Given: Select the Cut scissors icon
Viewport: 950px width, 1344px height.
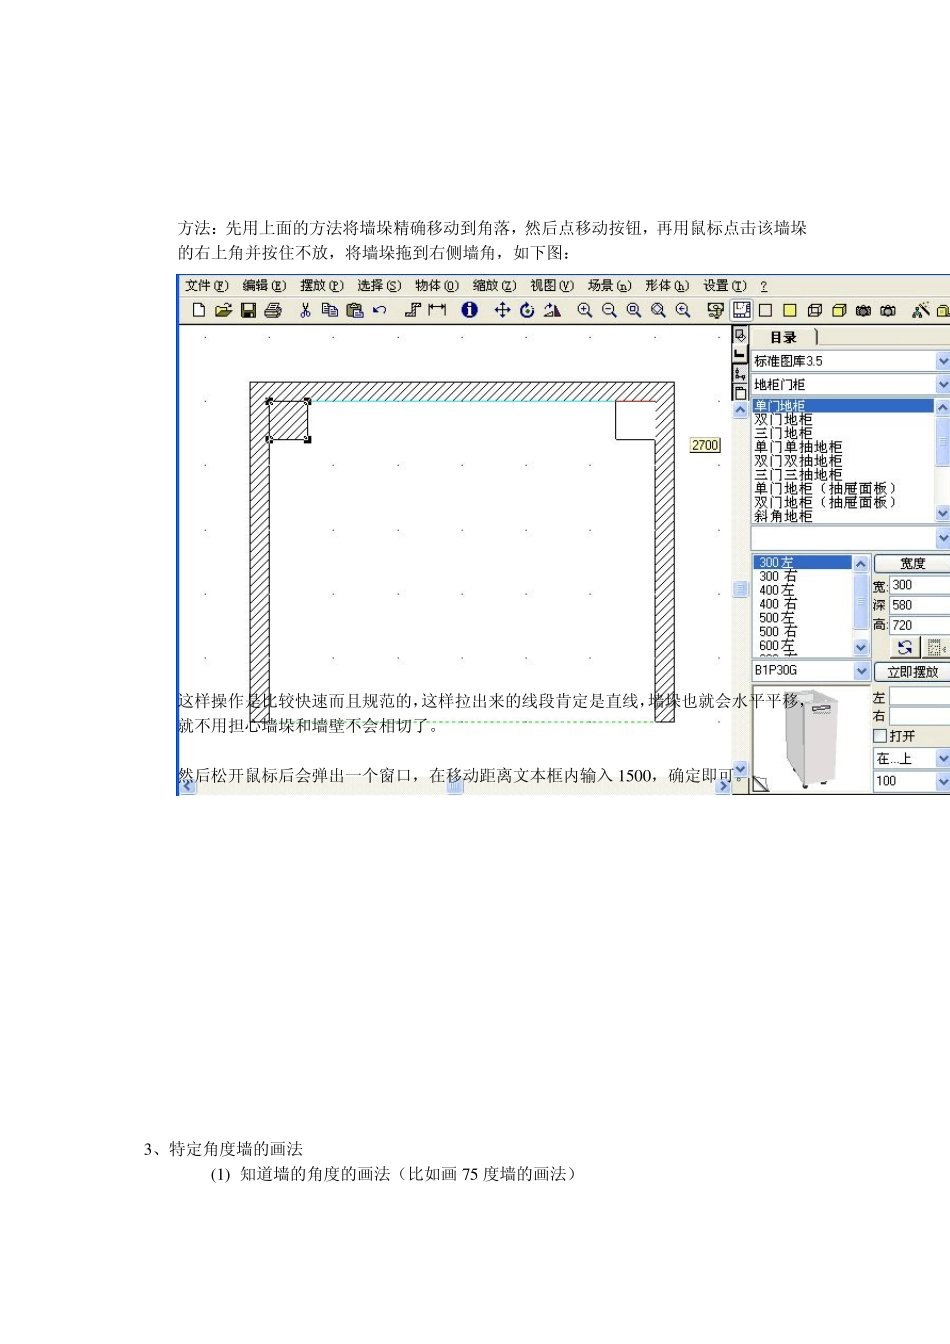Looking at the screenshot, I should click(305, 310).
